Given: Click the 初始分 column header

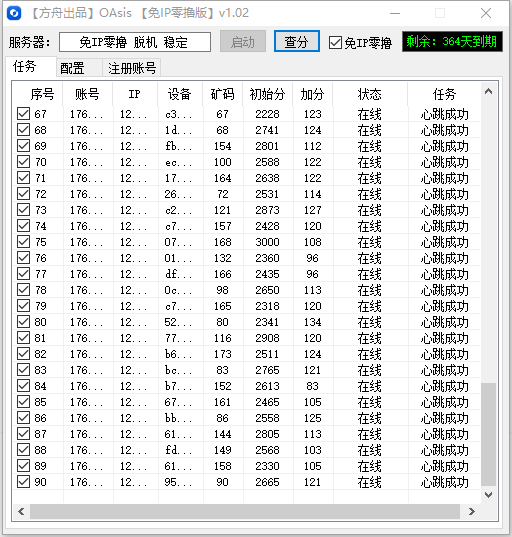Looking at the screenshot, I should (267, 94).
